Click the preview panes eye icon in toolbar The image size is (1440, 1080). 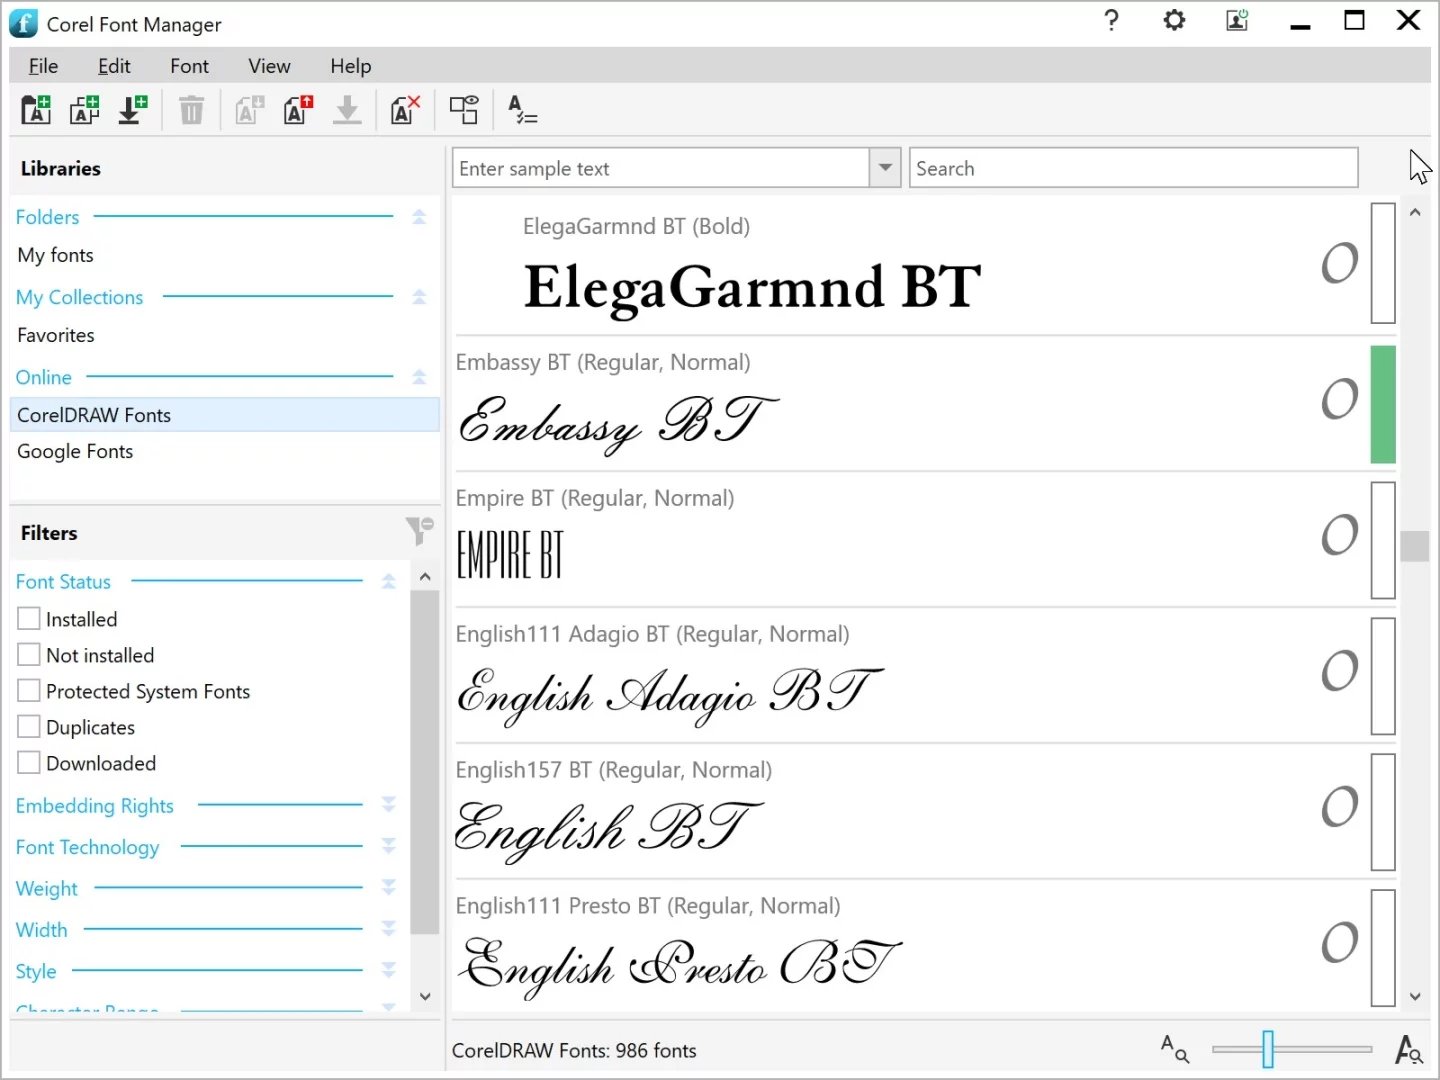464,109
